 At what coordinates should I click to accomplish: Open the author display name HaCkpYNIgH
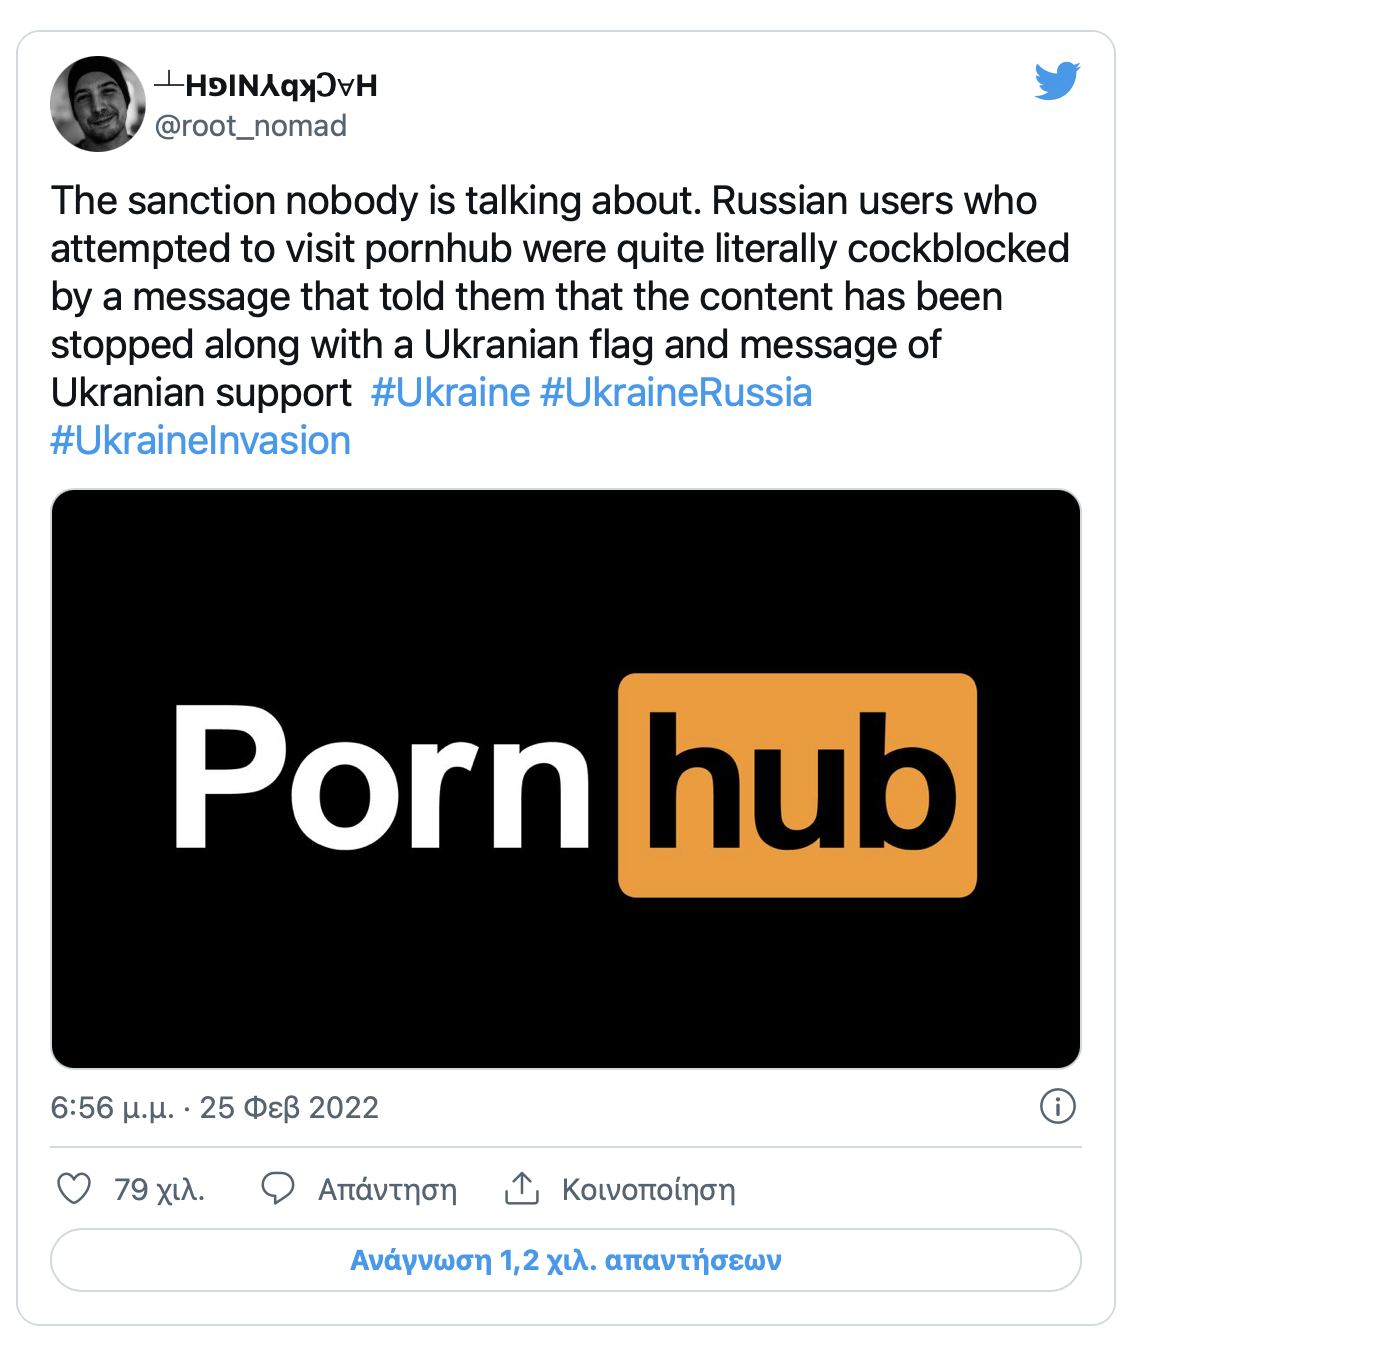266,86
